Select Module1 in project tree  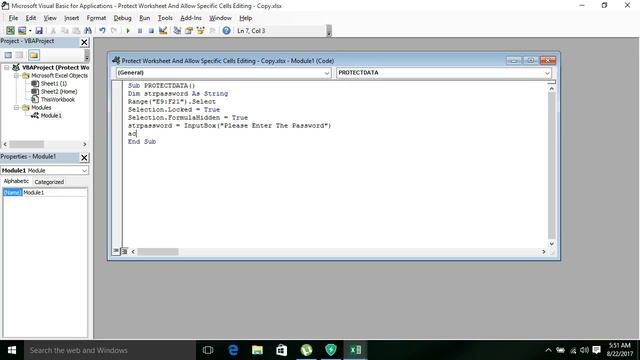[x=51, y=116]
